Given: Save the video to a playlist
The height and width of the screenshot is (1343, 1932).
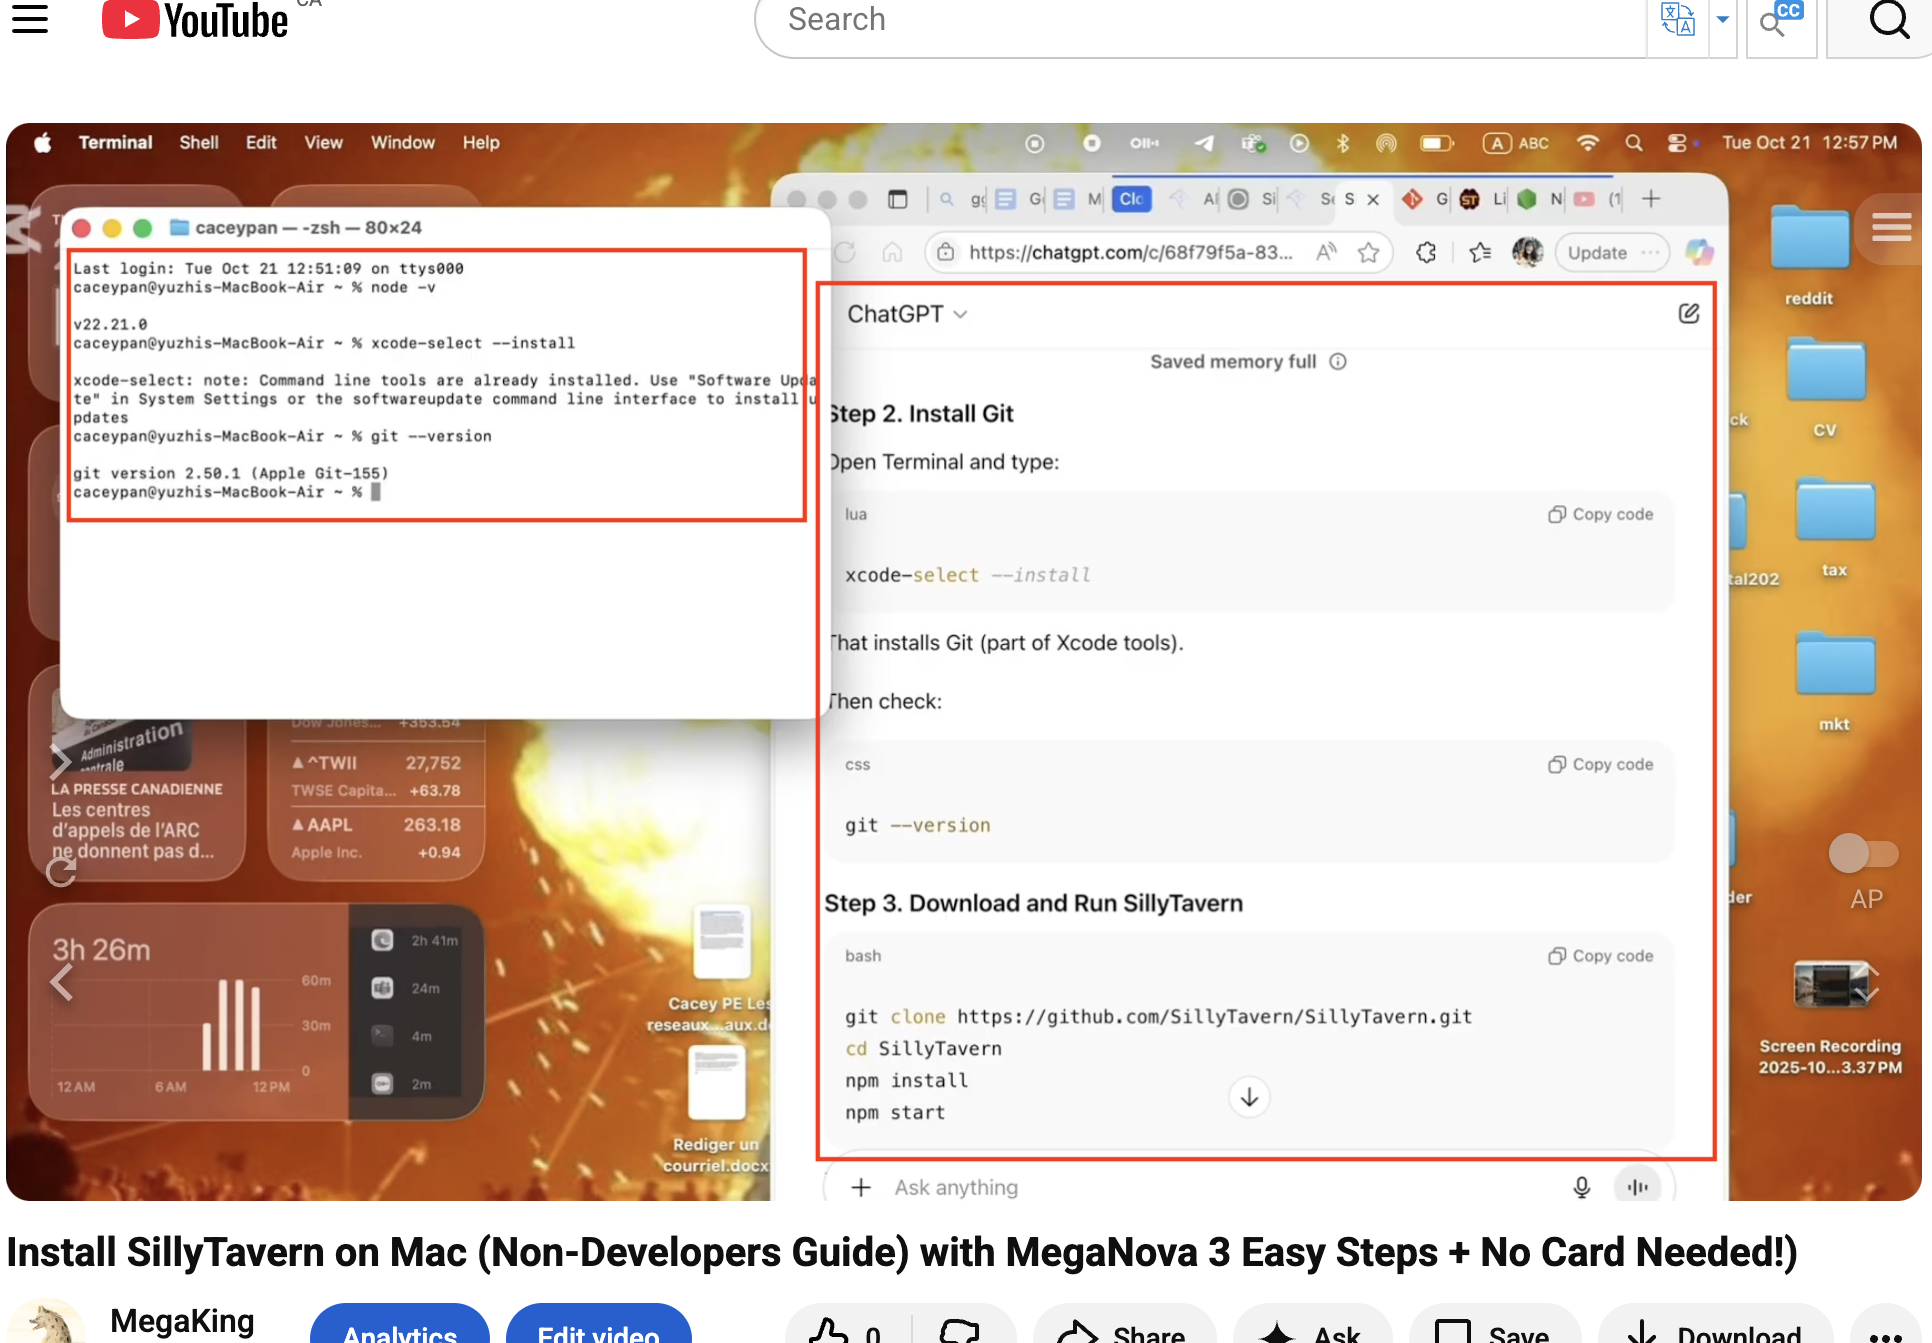Looking at the screenshot, I should click(1493, 1332).
